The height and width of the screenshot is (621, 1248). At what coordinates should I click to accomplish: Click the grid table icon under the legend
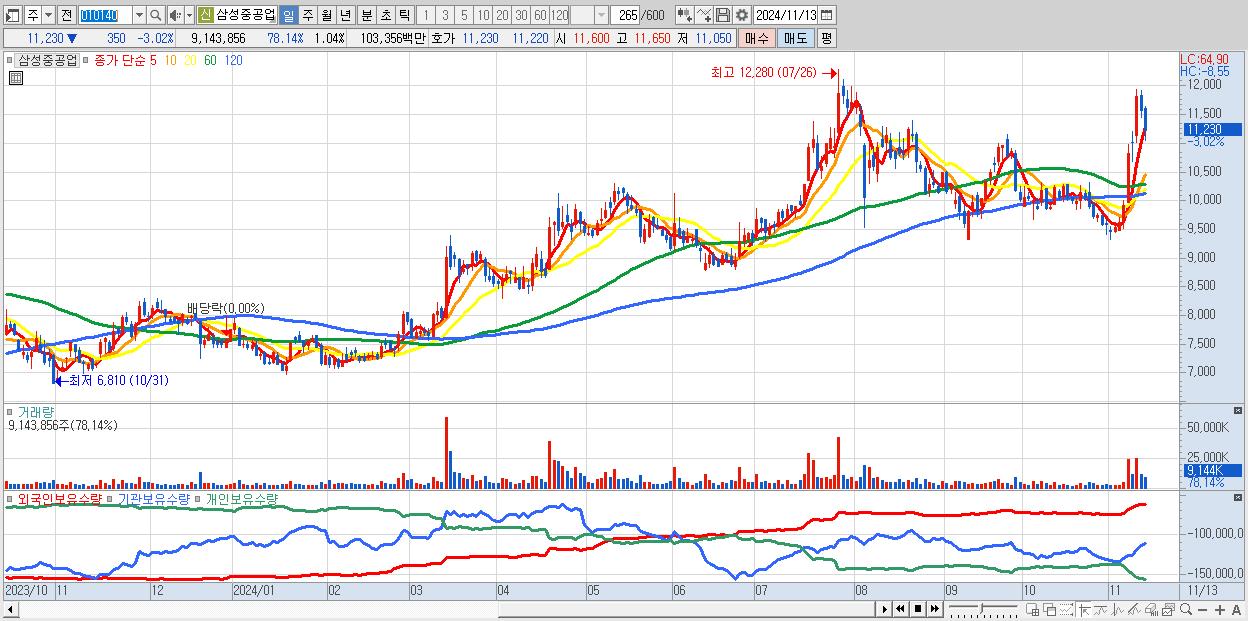coord(15,77)
